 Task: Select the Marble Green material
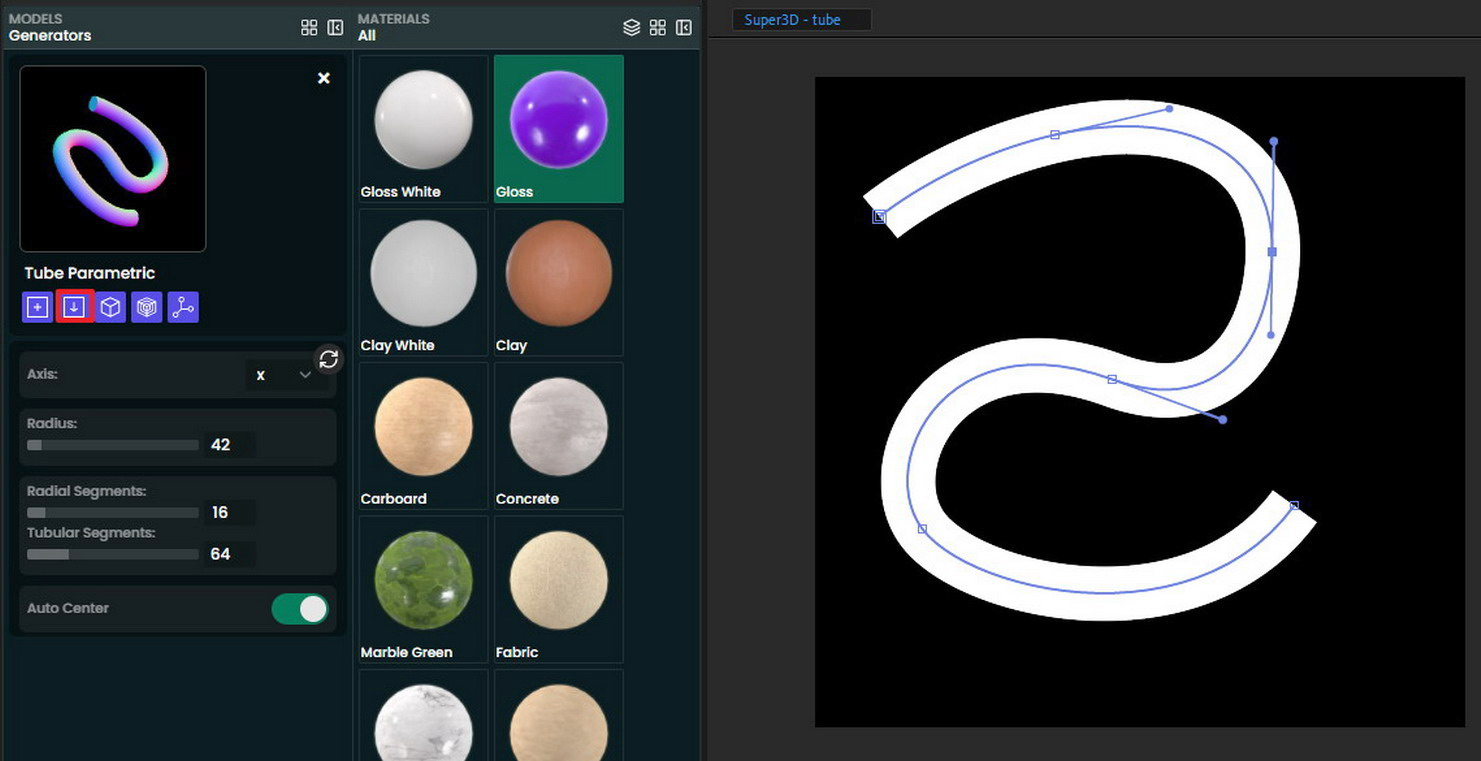[x=423, y=589]
